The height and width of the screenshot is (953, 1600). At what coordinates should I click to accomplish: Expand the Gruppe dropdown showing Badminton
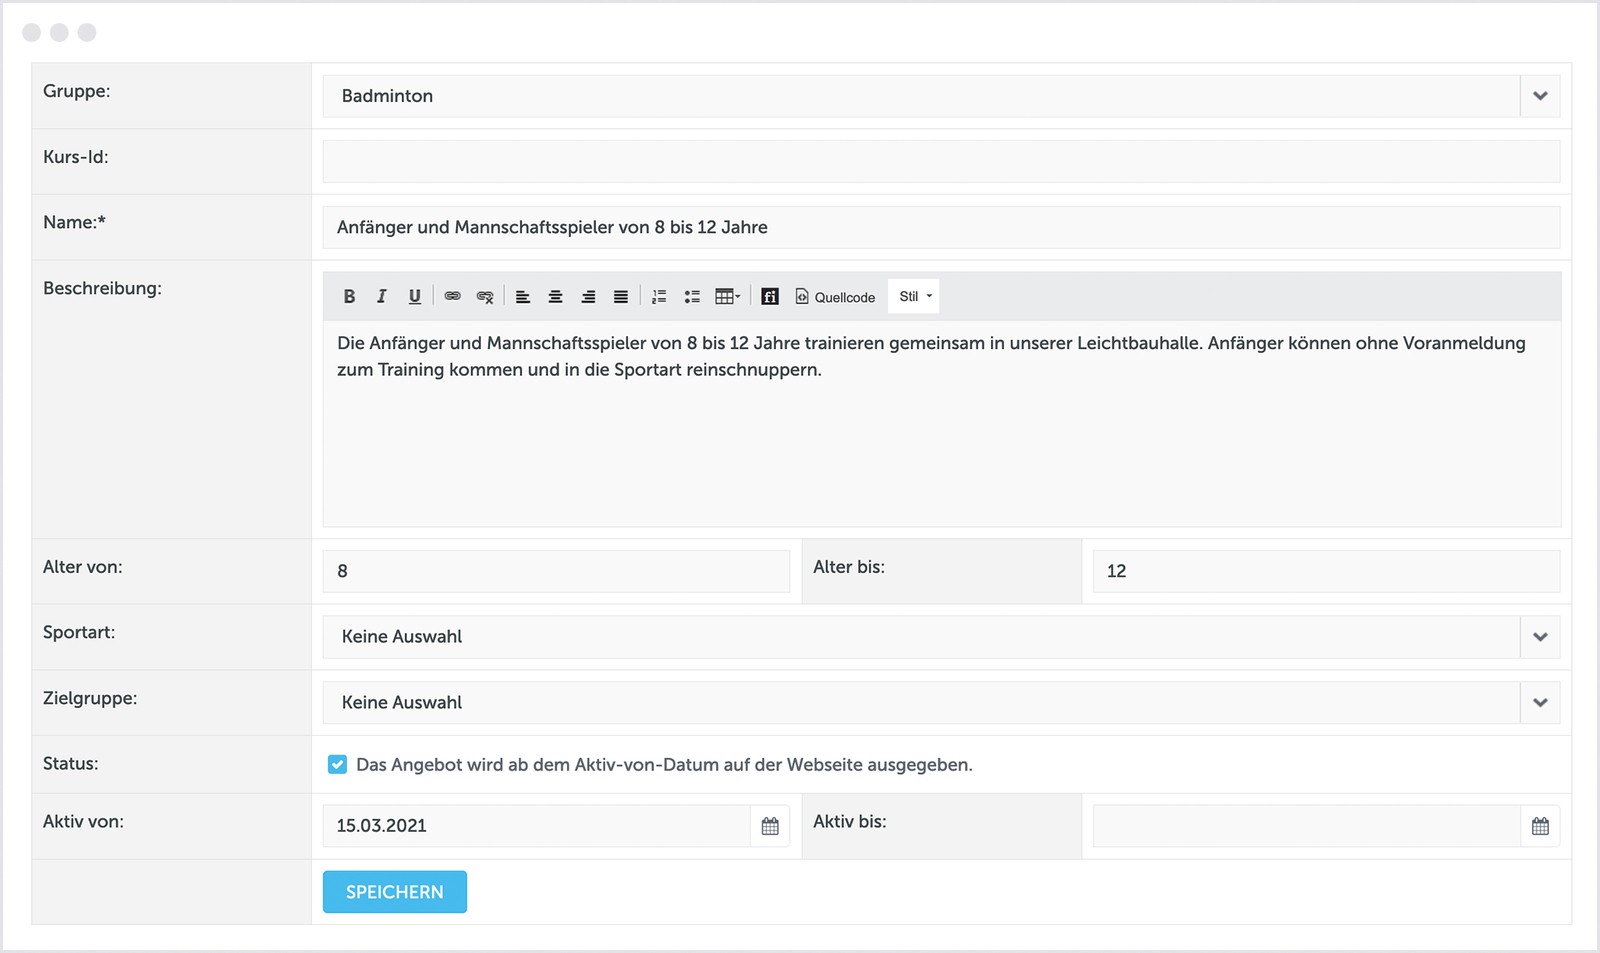[1540, 96]
